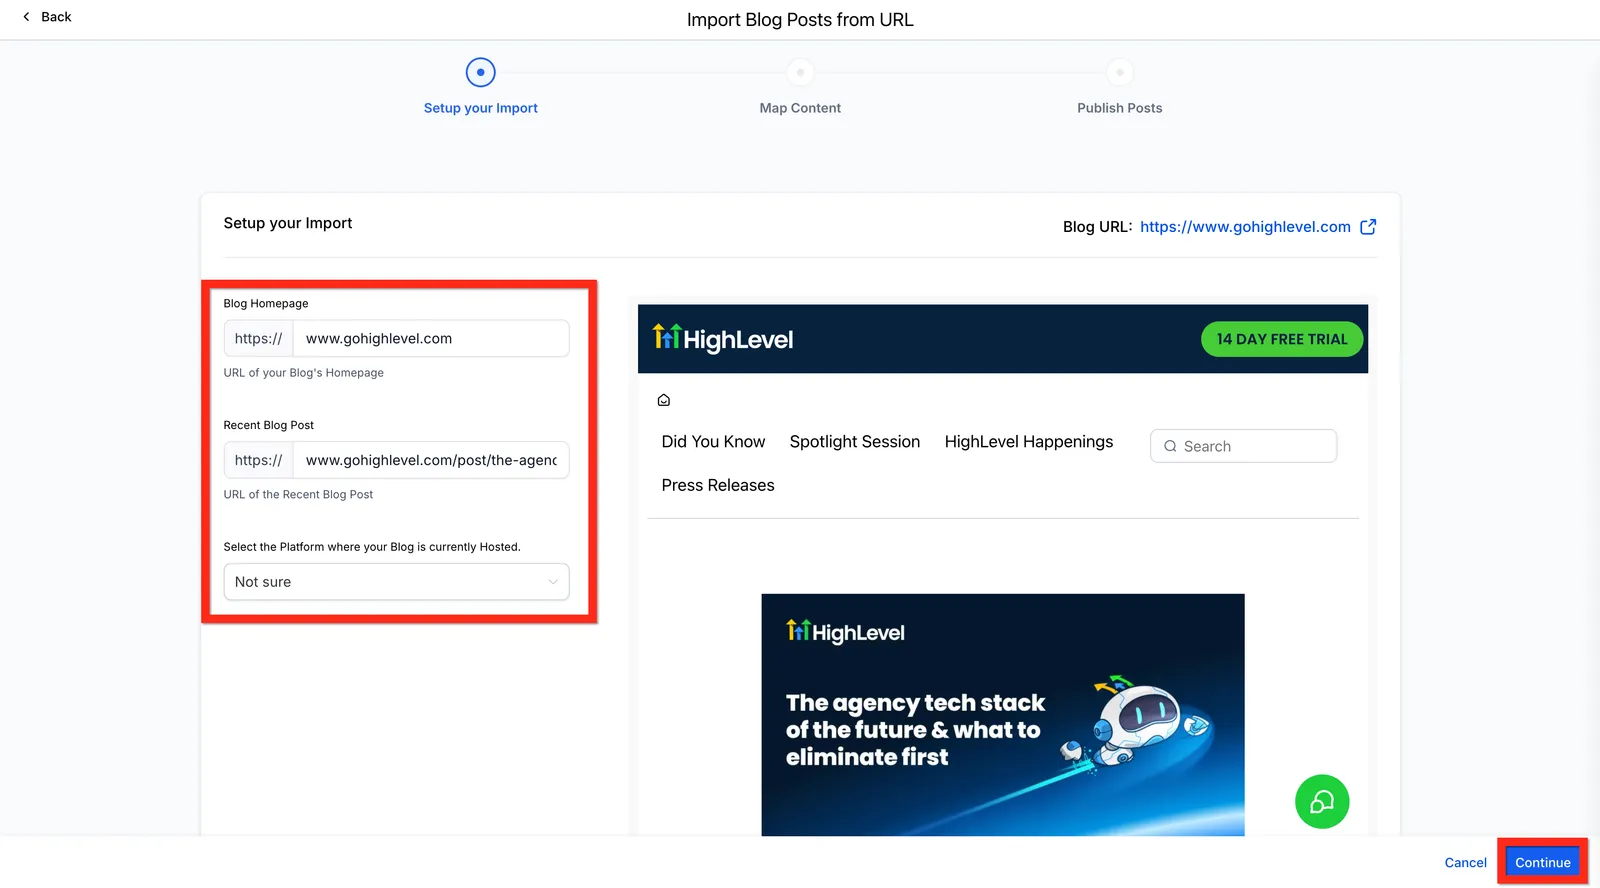
Task: Select the Map Content step circle
Action: pos(800,72)
